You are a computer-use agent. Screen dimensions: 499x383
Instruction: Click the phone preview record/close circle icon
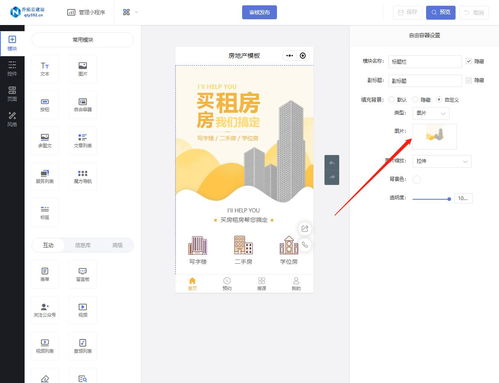tap(303, 56)
